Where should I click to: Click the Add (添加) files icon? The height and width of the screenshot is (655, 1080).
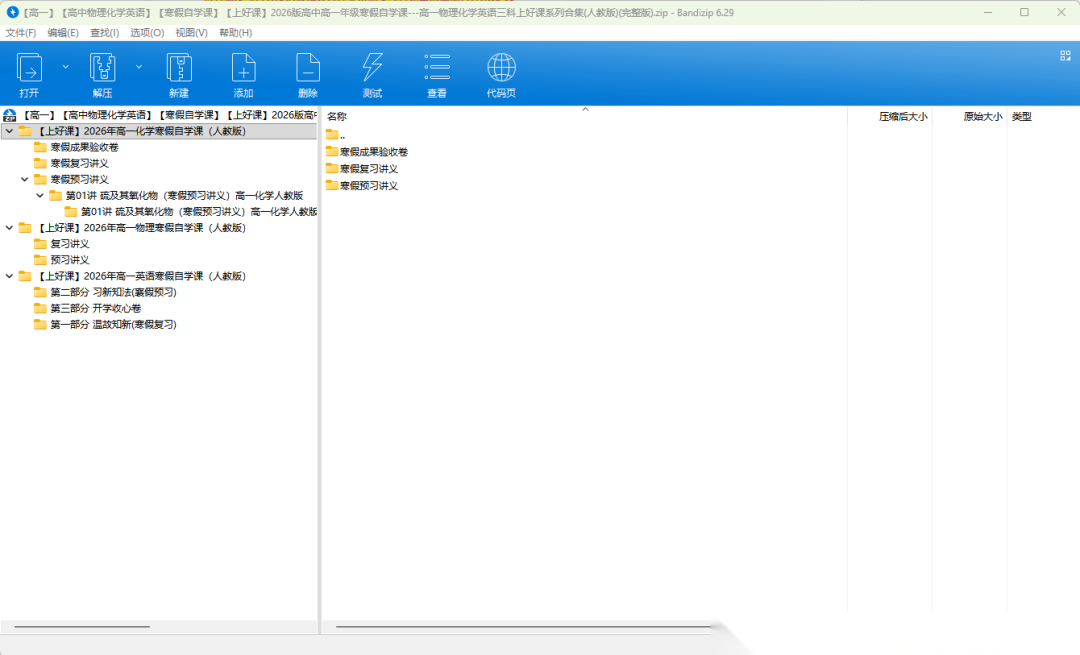click(243, 68)
